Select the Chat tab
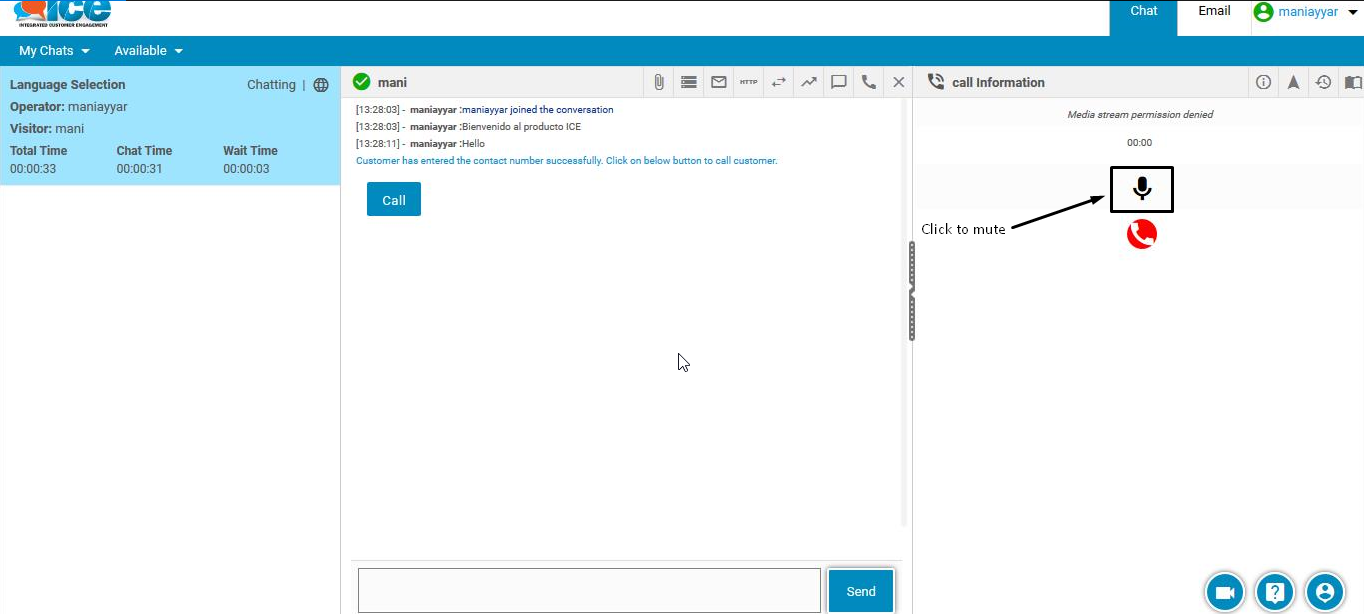The image size is (1364, 614). 1143,11
